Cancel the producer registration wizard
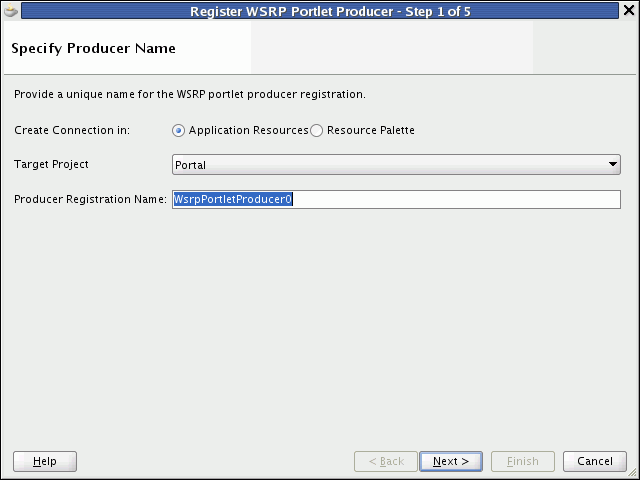Viewport: 640px width, 480px height. 595,461
